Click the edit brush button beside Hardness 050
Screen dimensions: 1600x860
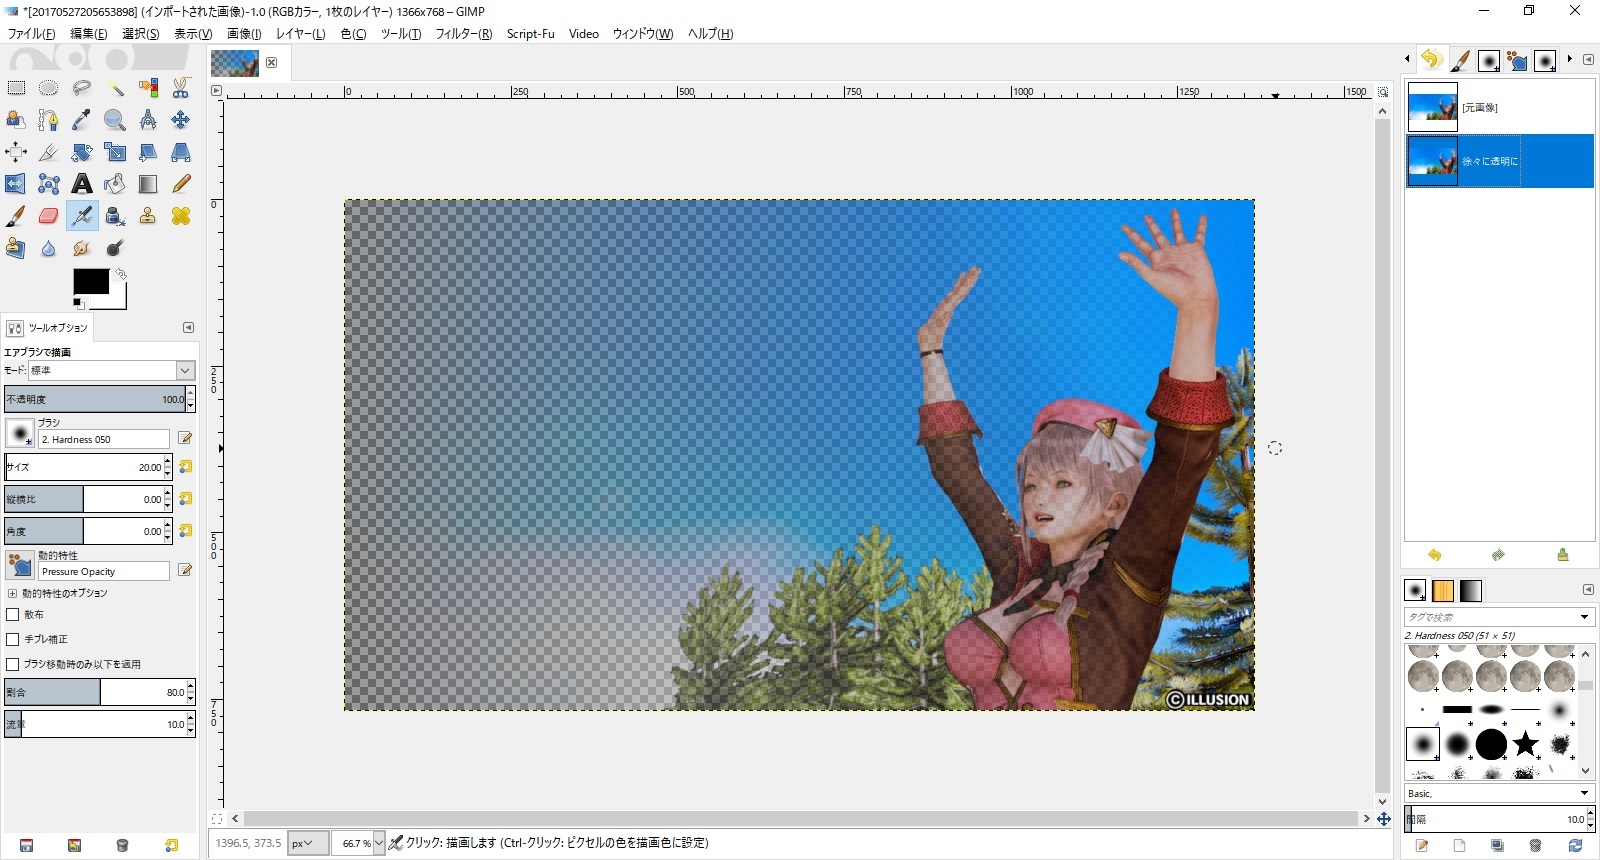point(185,438)
